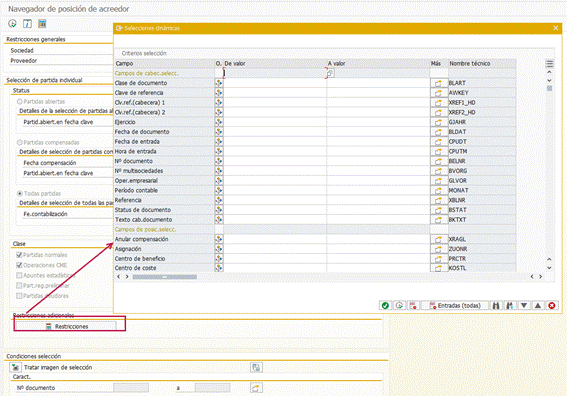
Task: Click the Centro de beneficio row label
Action: click(140, 259)
